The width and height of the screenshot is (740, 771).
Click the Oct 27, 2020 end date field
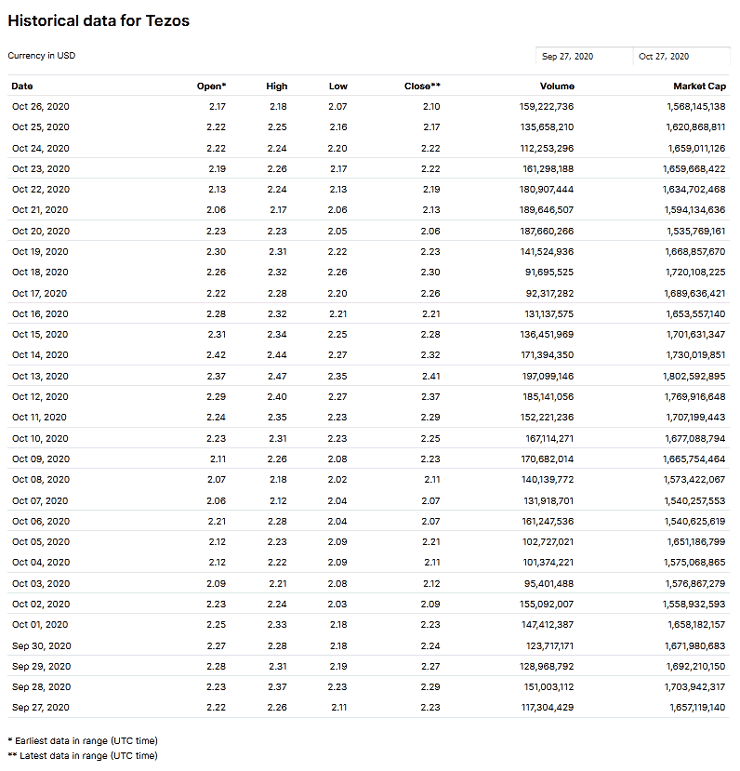(x=680, y=57)
